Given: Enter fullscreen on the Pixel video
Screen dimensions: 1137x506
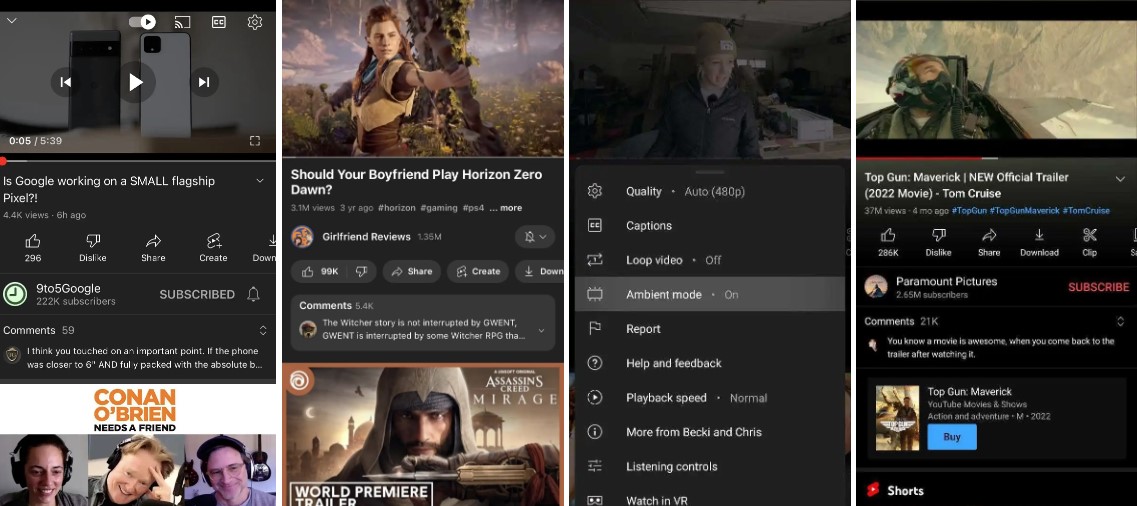Looking at the screenshot, I should [255, 141].
